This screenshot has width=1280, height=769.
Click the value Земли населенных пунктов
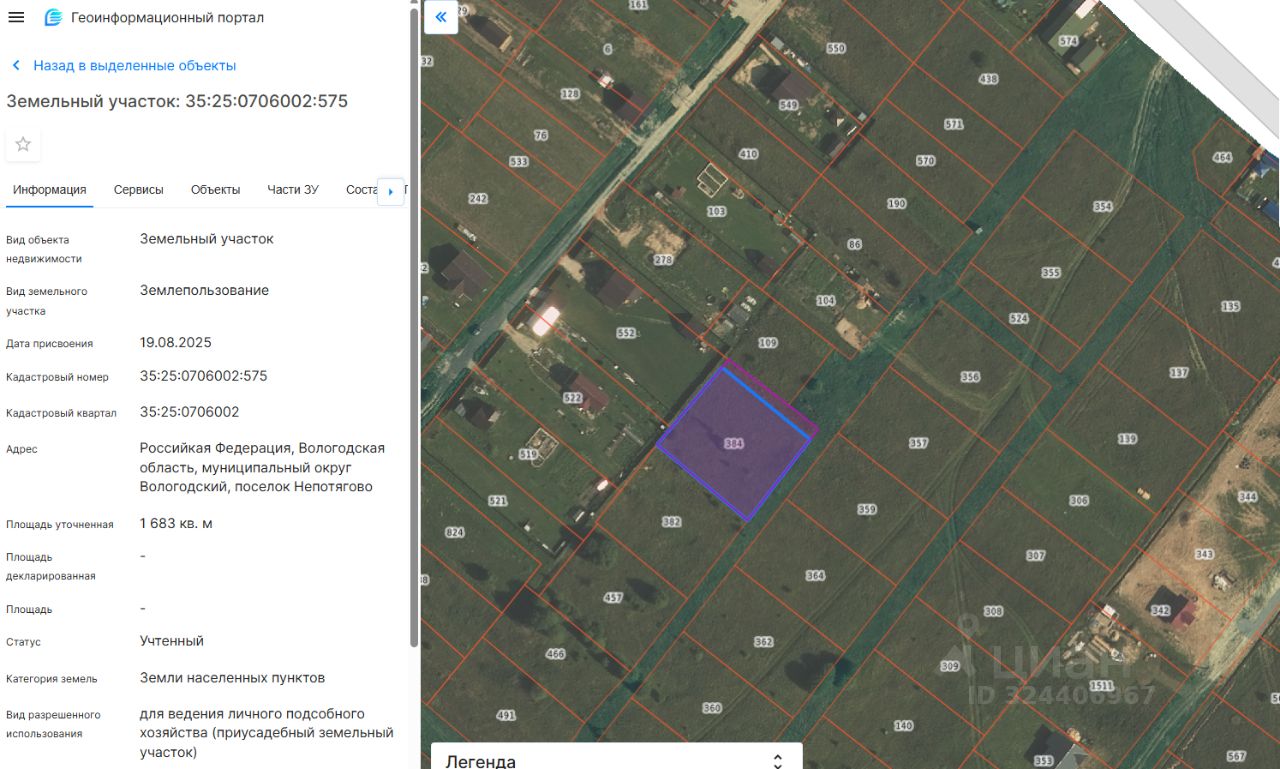(x=232, y=678)
